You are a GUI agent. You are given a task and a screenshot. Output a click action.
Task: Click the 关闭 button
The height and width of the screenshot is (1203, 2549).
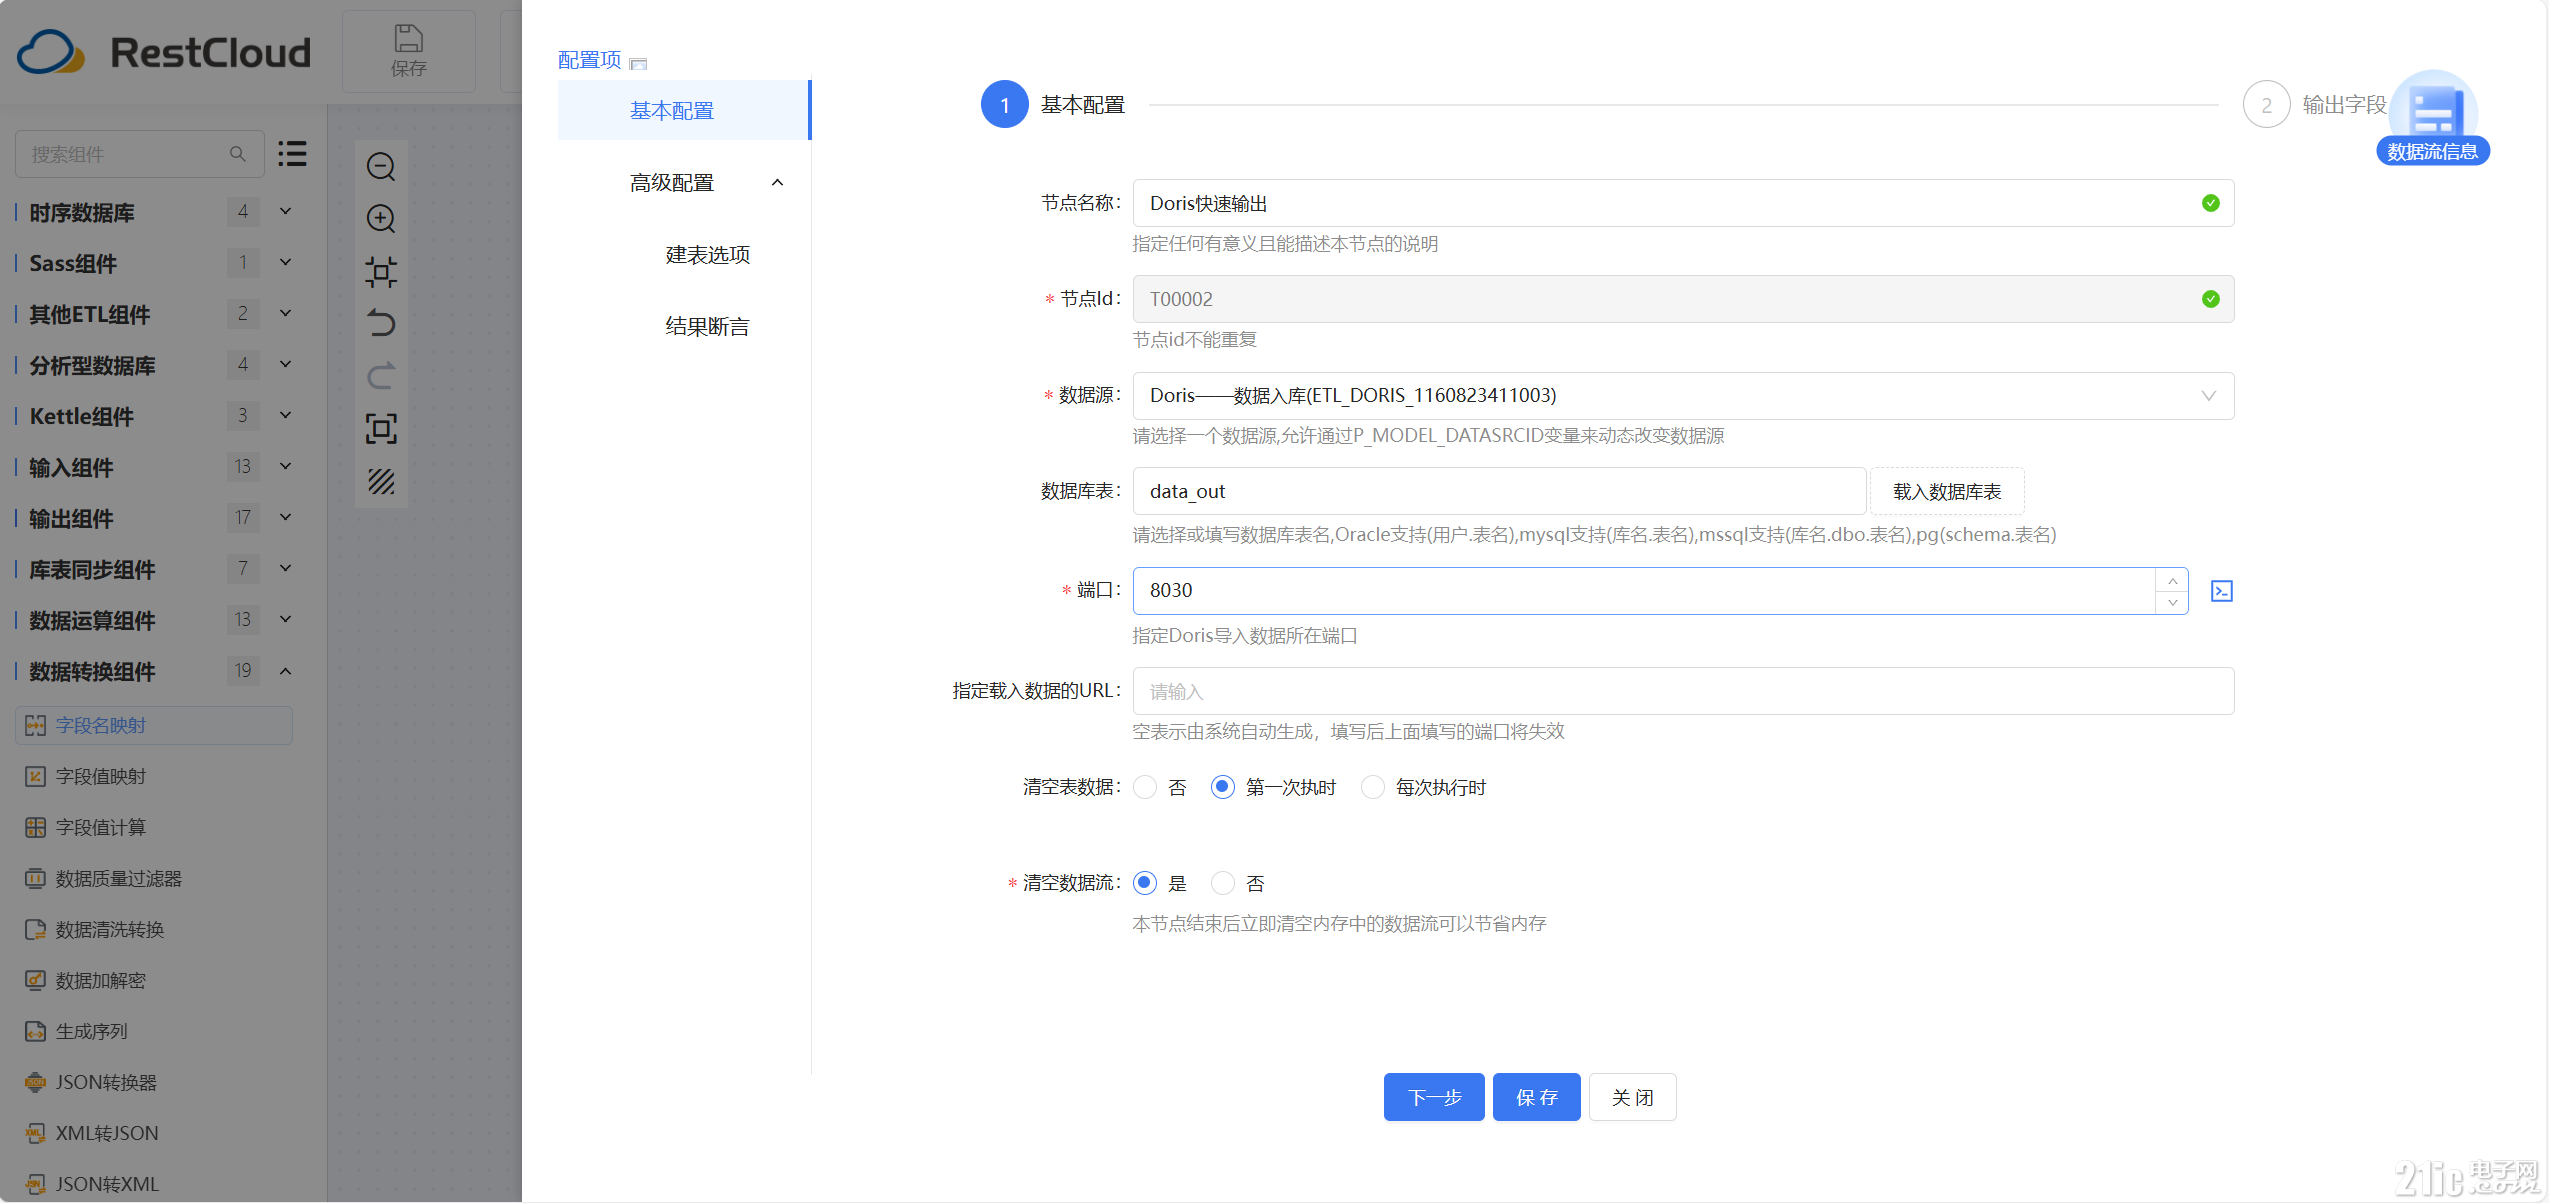pyautogui.click(x=1632, y=1097)
